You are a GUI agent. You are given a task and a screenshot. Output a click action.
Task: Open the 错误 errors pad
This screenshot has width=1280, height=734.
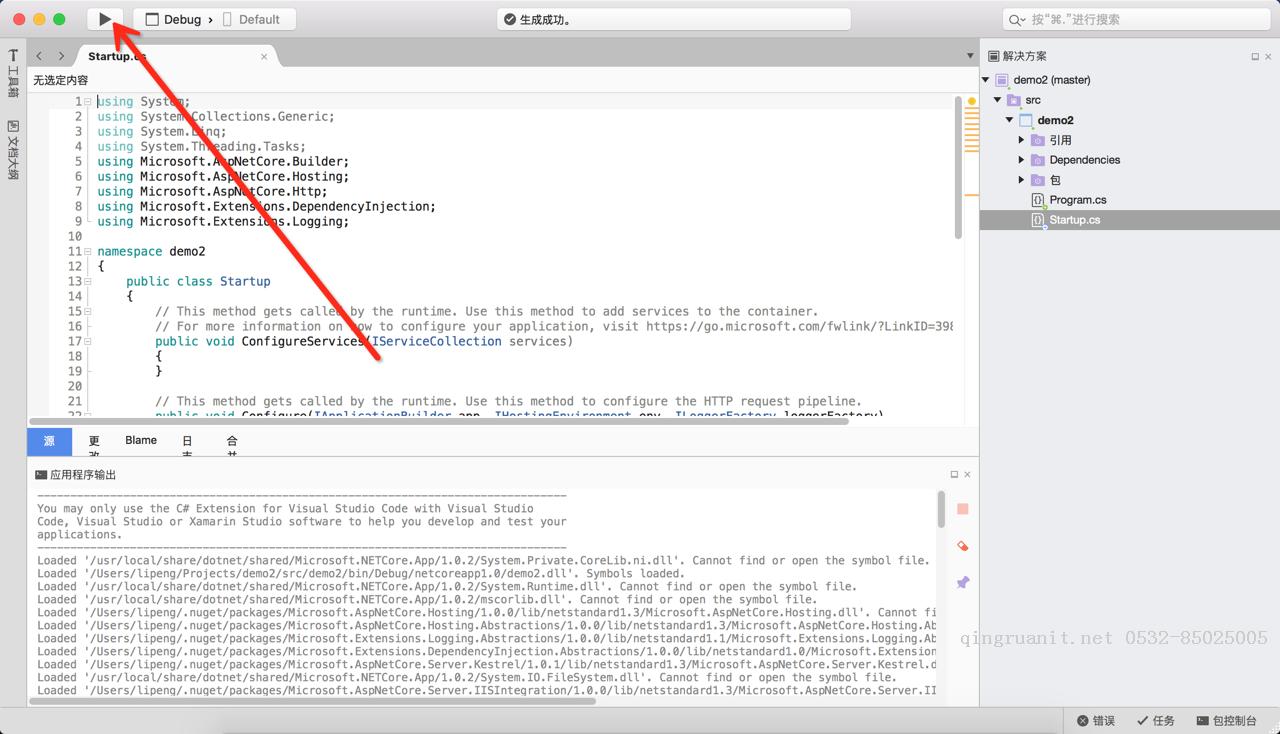1096,721
